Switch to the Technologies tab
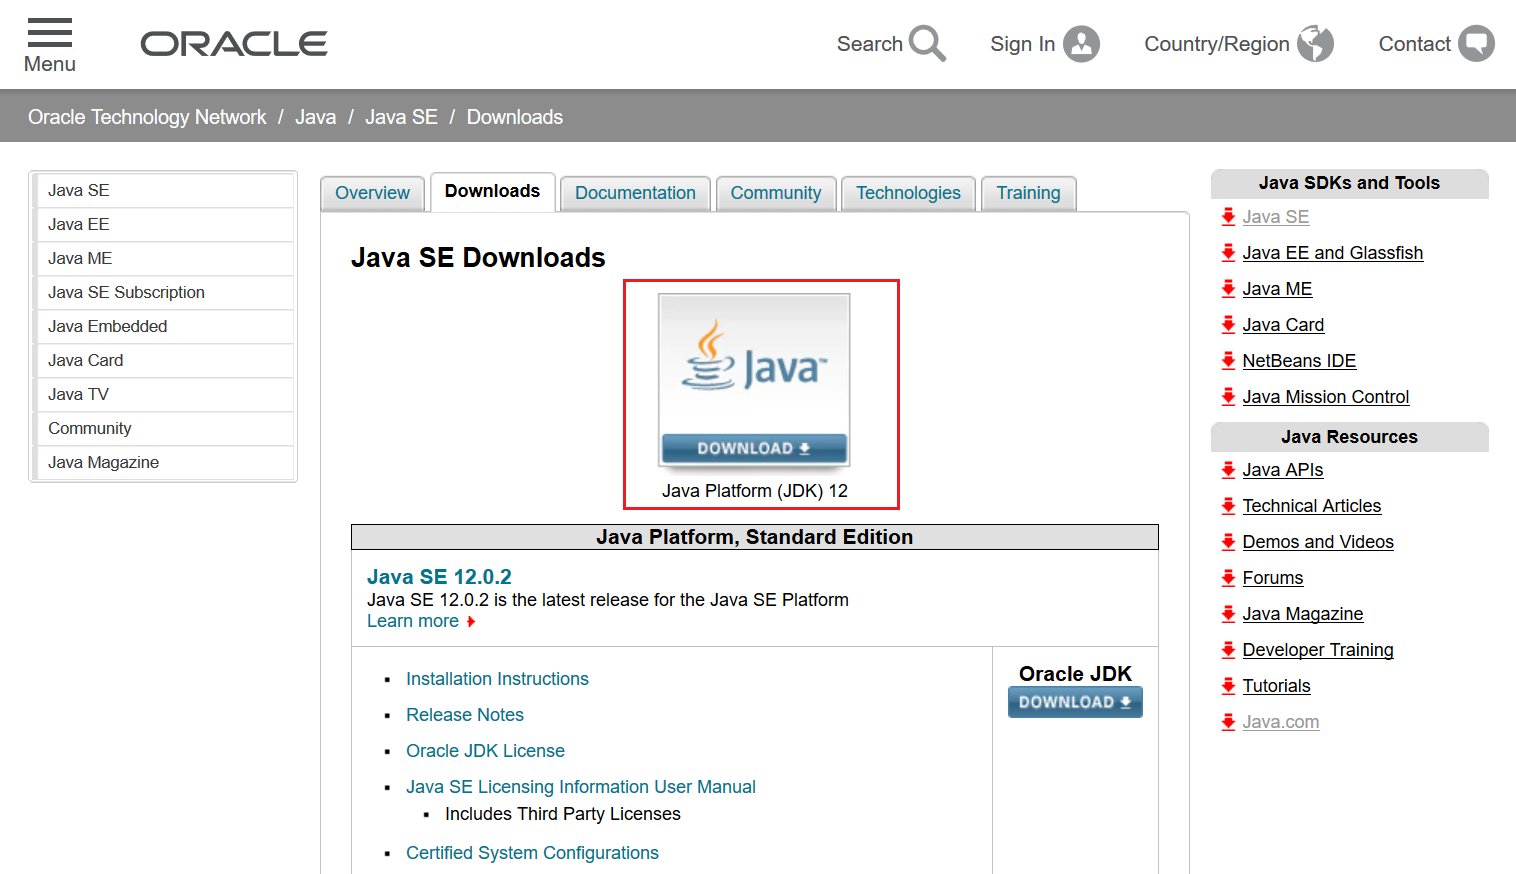This screenshot has width=1516, height=874. click(908, 193)
